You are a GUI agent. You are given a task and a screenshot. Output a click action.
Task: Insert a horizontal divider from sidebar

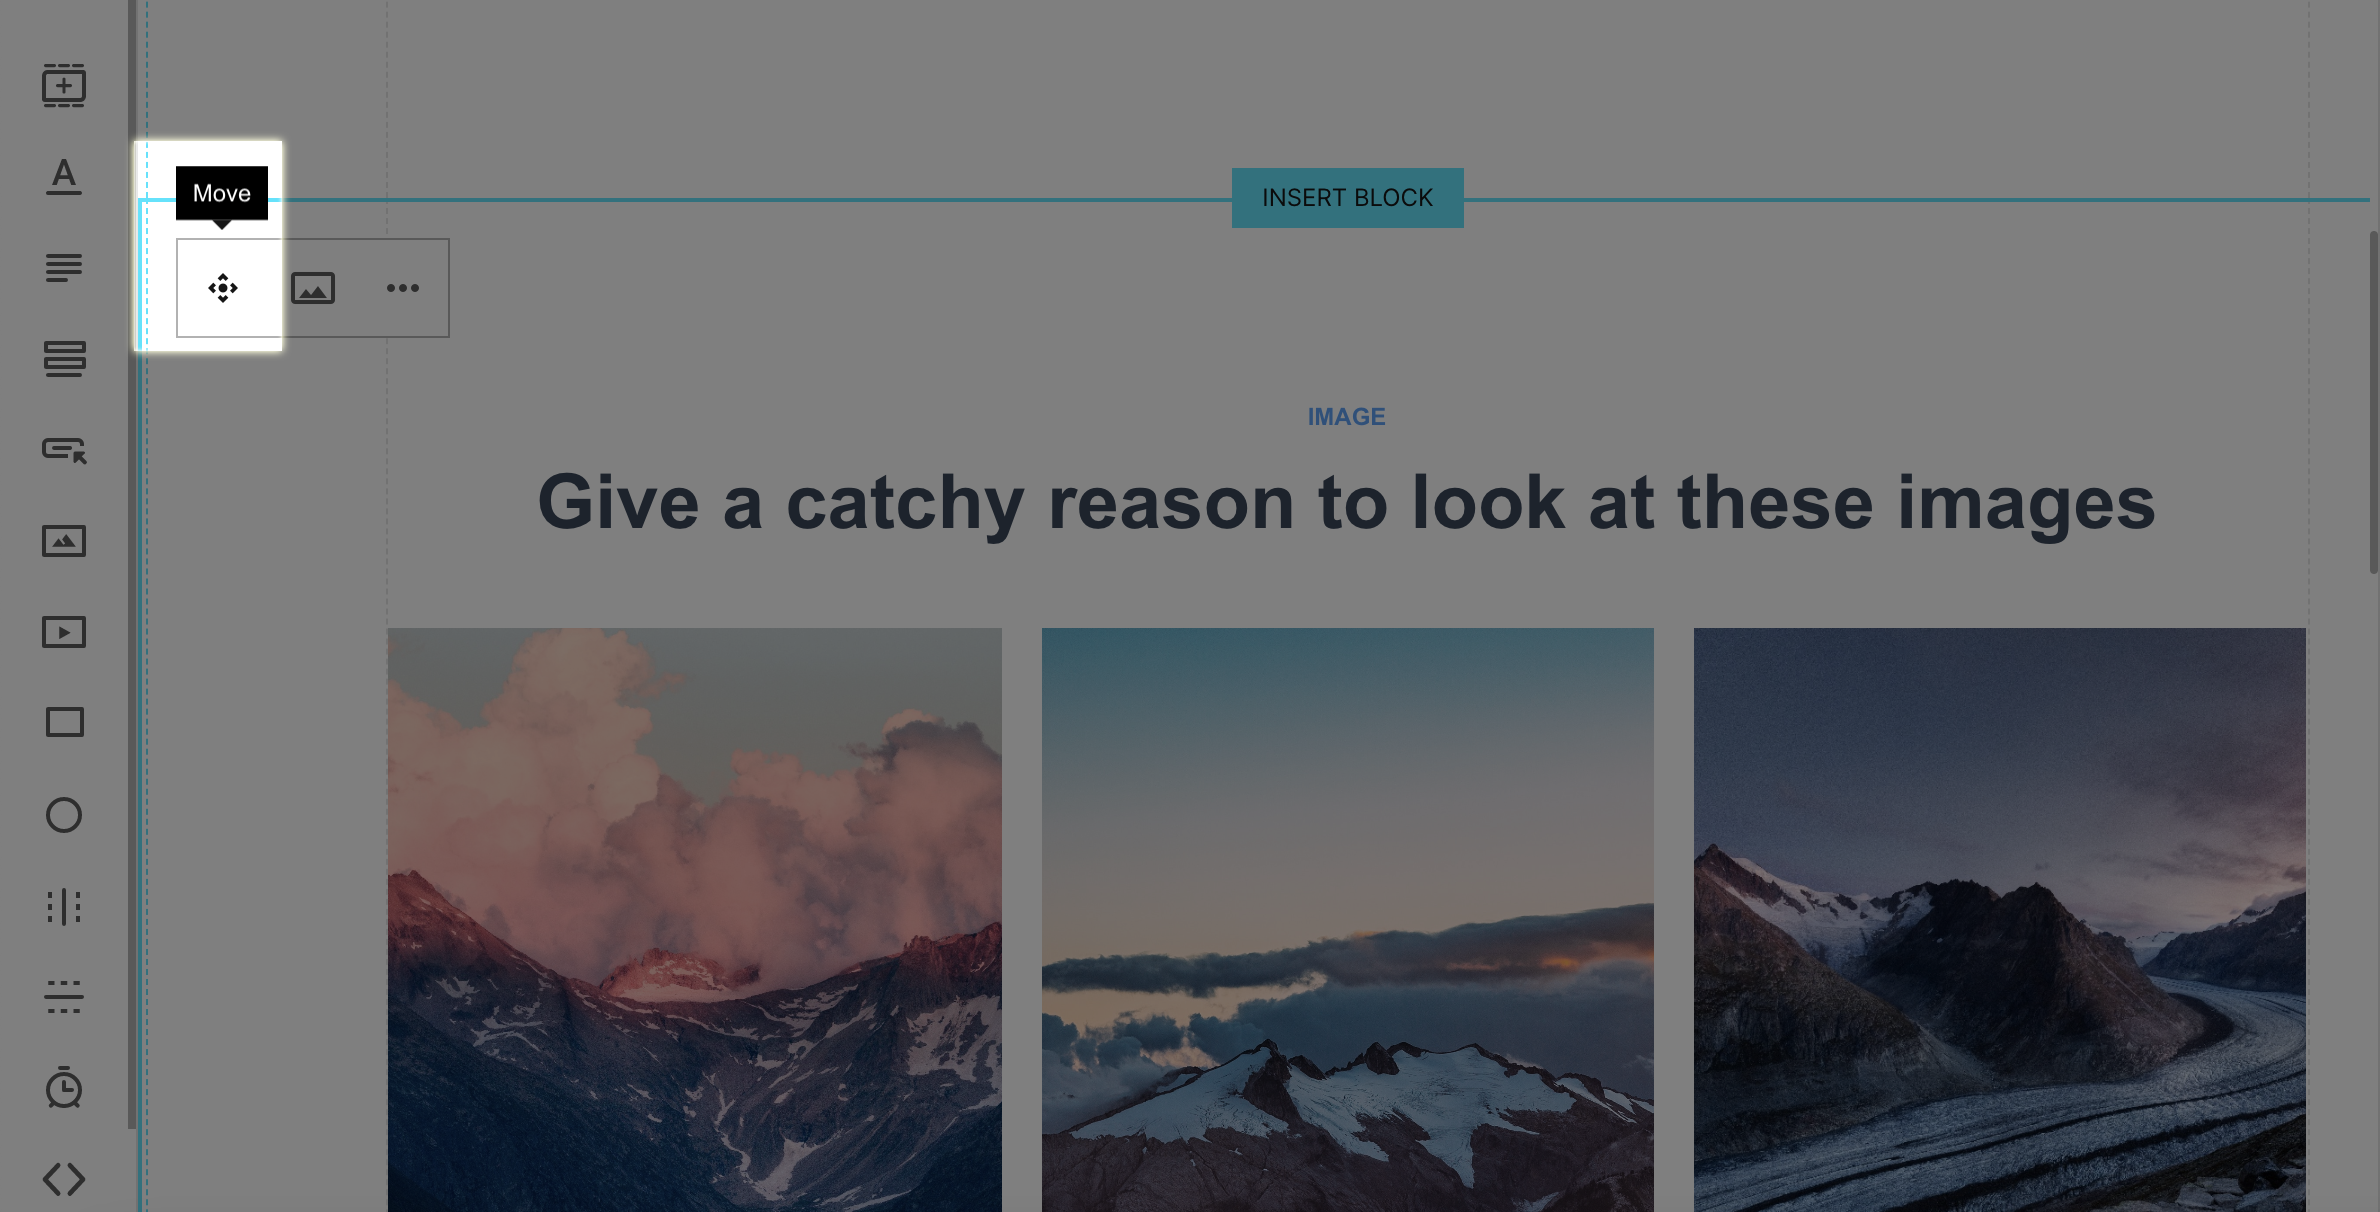tap(63, 997)
